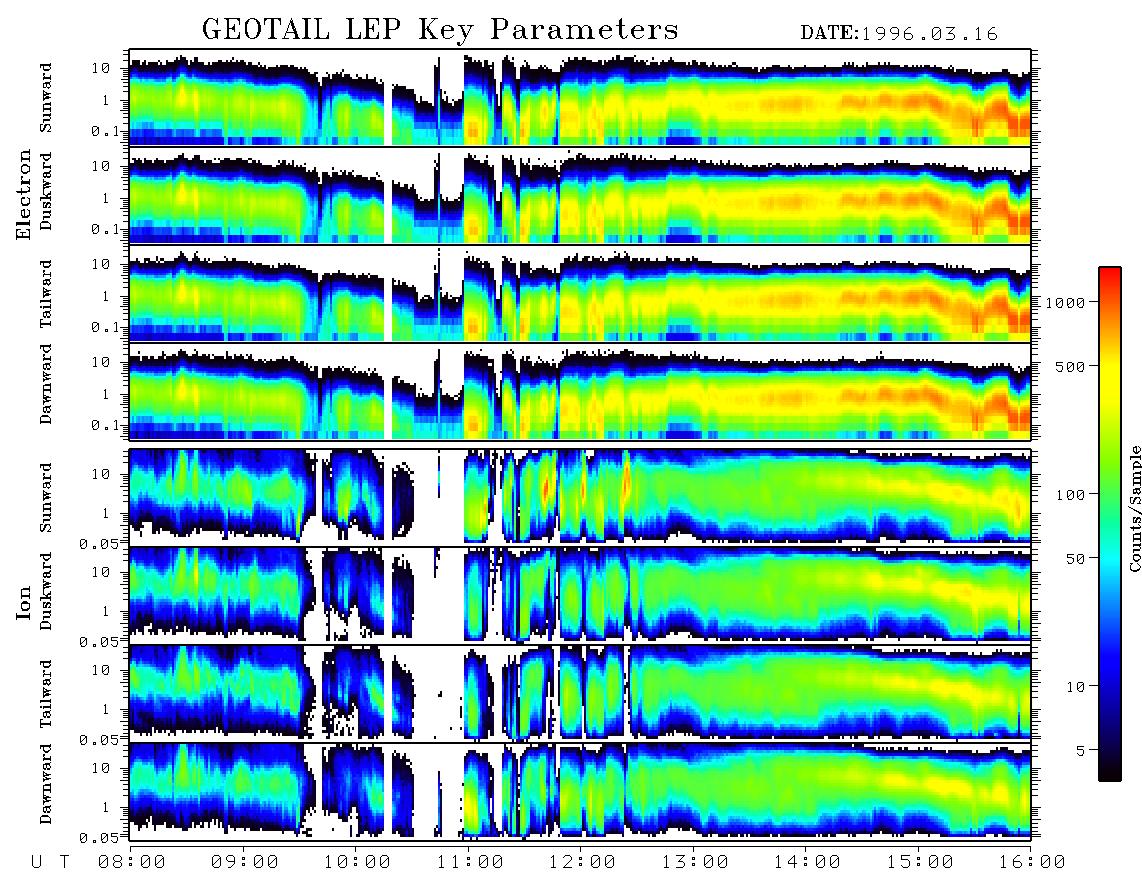Click the Electron Sunward spectrogram panel
Image resolution: width=1142 pixels, height=880 pixels.
coord(580,97)
